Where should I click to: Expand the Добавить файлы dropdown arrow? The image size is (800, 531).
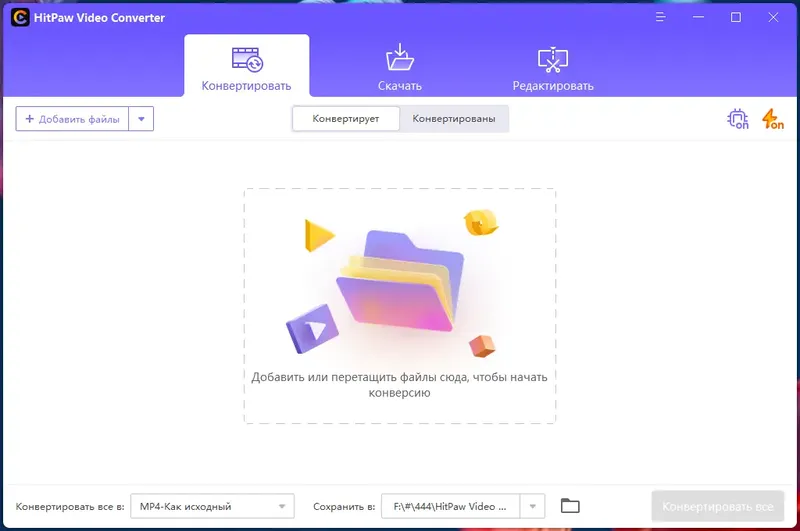point(141,119)
